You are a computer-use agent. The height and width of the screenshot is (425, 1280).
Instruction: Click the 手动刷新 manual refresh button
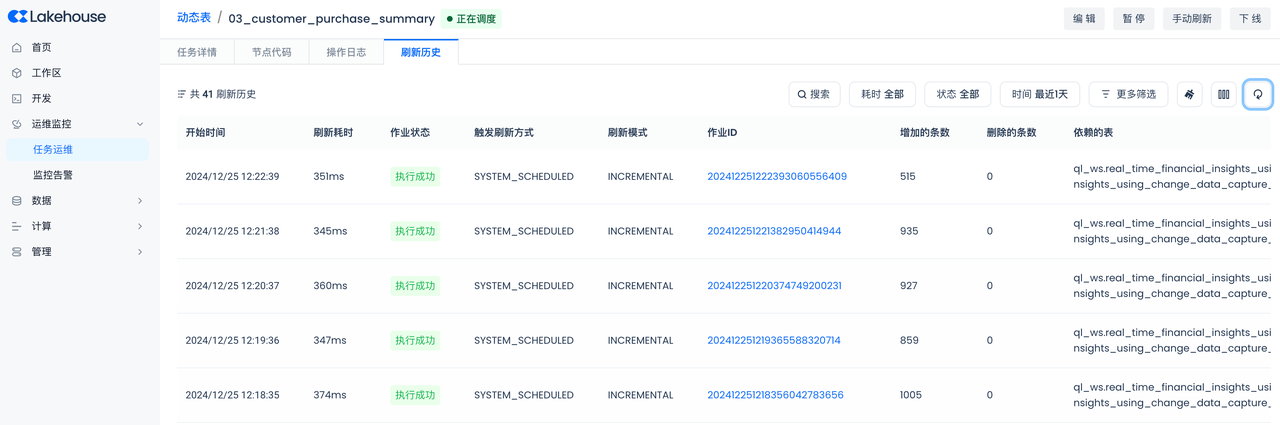pos(1191,18)
